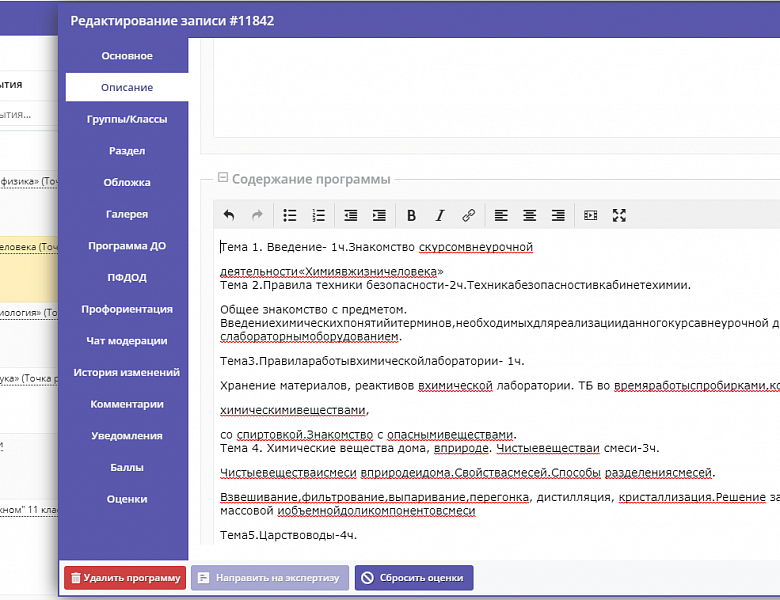Click Удалить программу button
The image size is (780, 600).
(125, 578)
